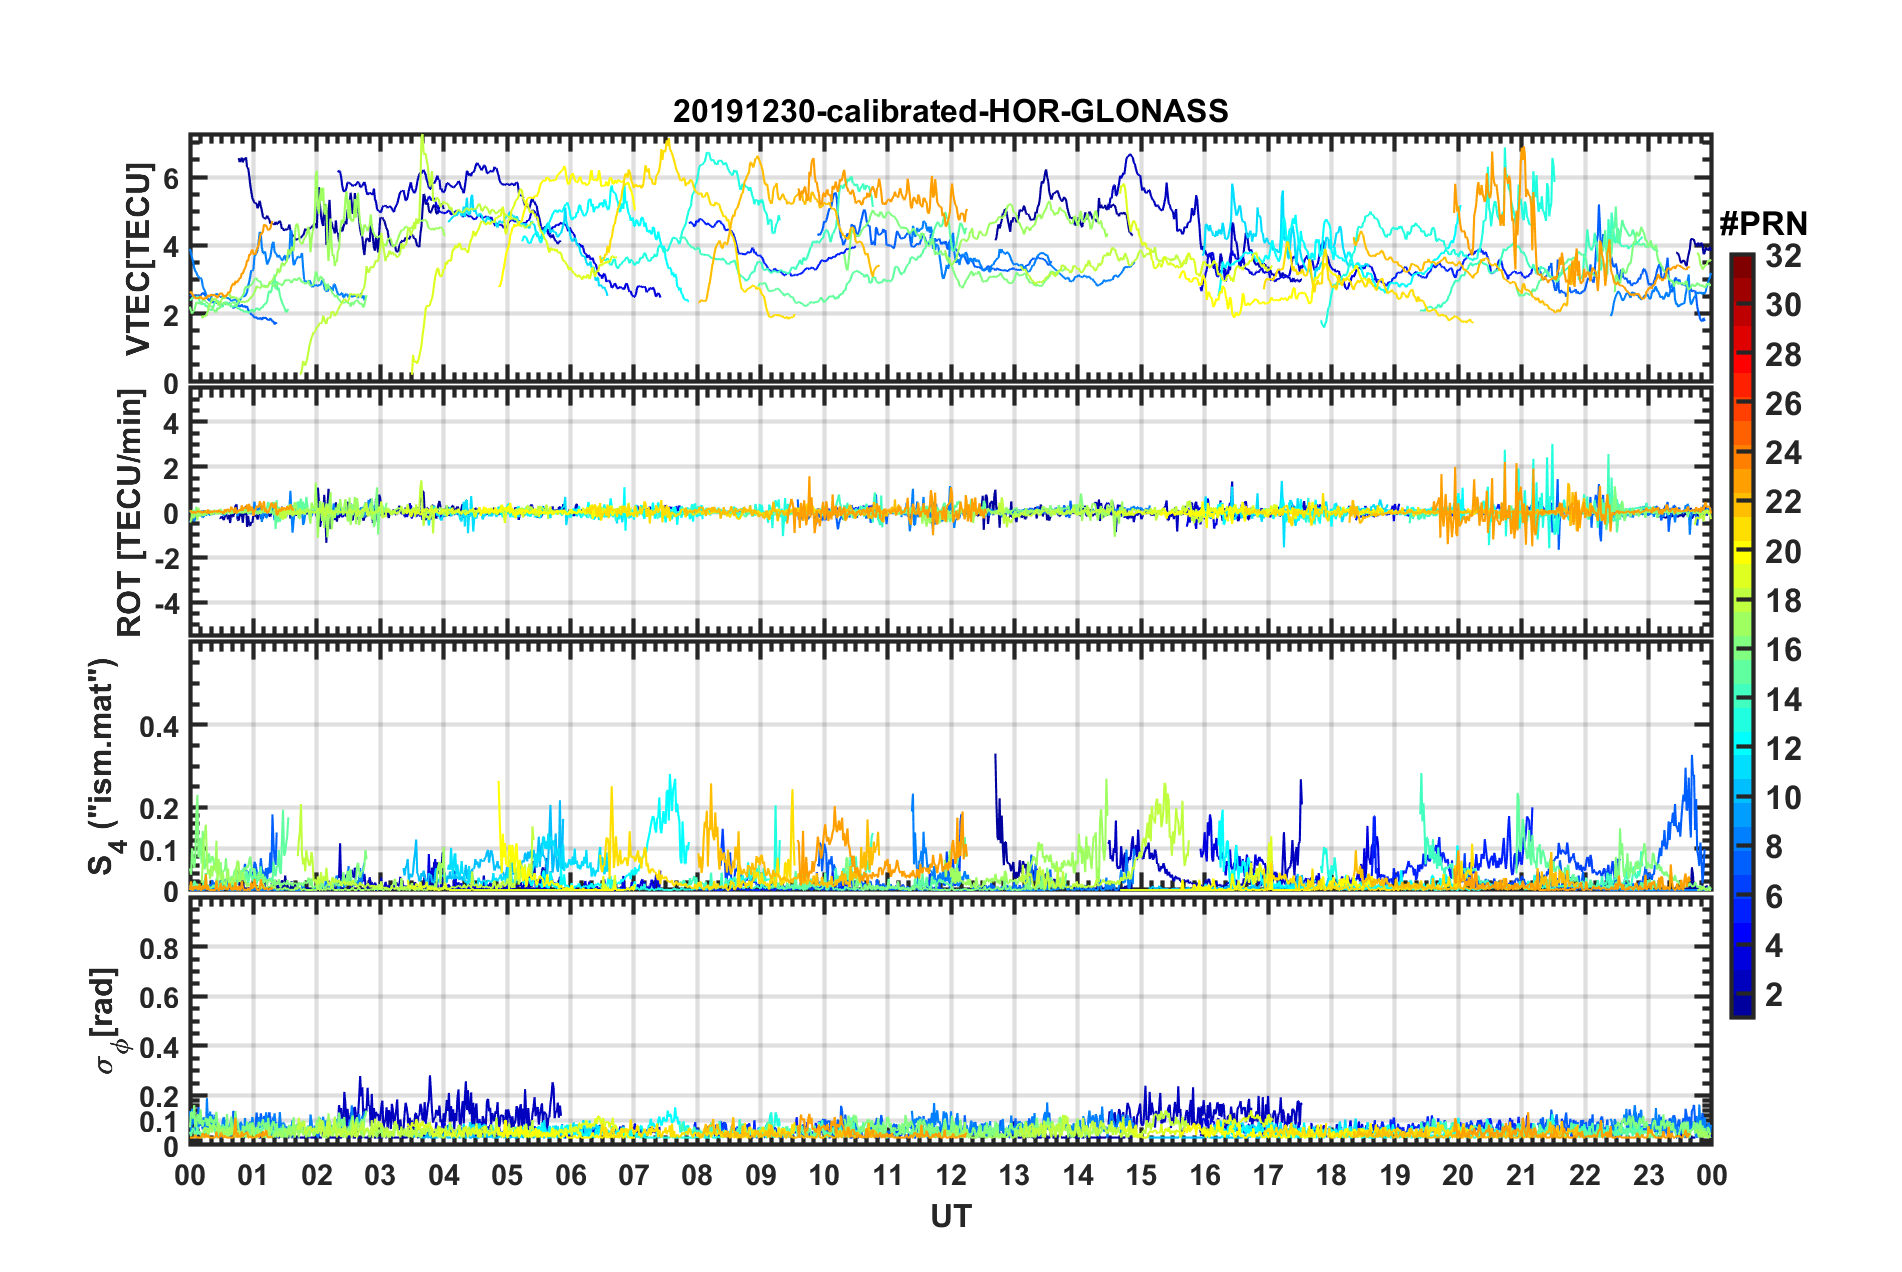Click the #PRN colorbar heading

point(1763,223)
